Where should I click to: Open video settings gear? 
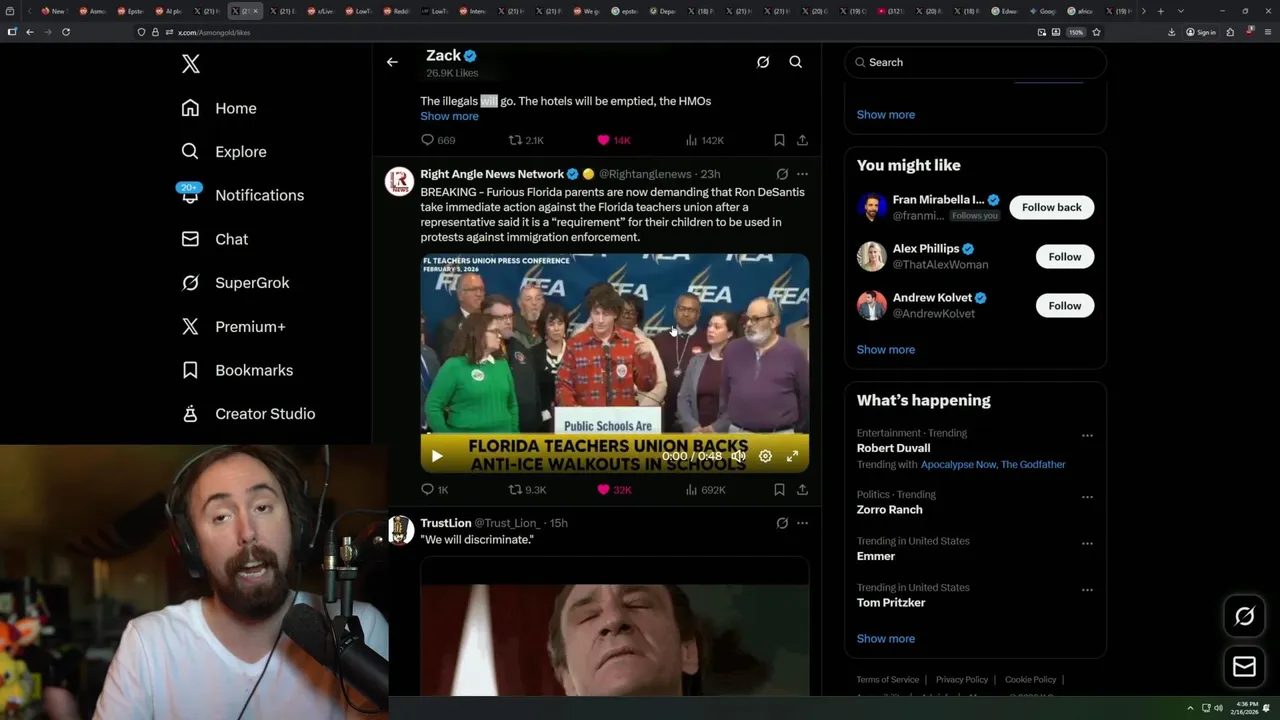click(765, 456)
